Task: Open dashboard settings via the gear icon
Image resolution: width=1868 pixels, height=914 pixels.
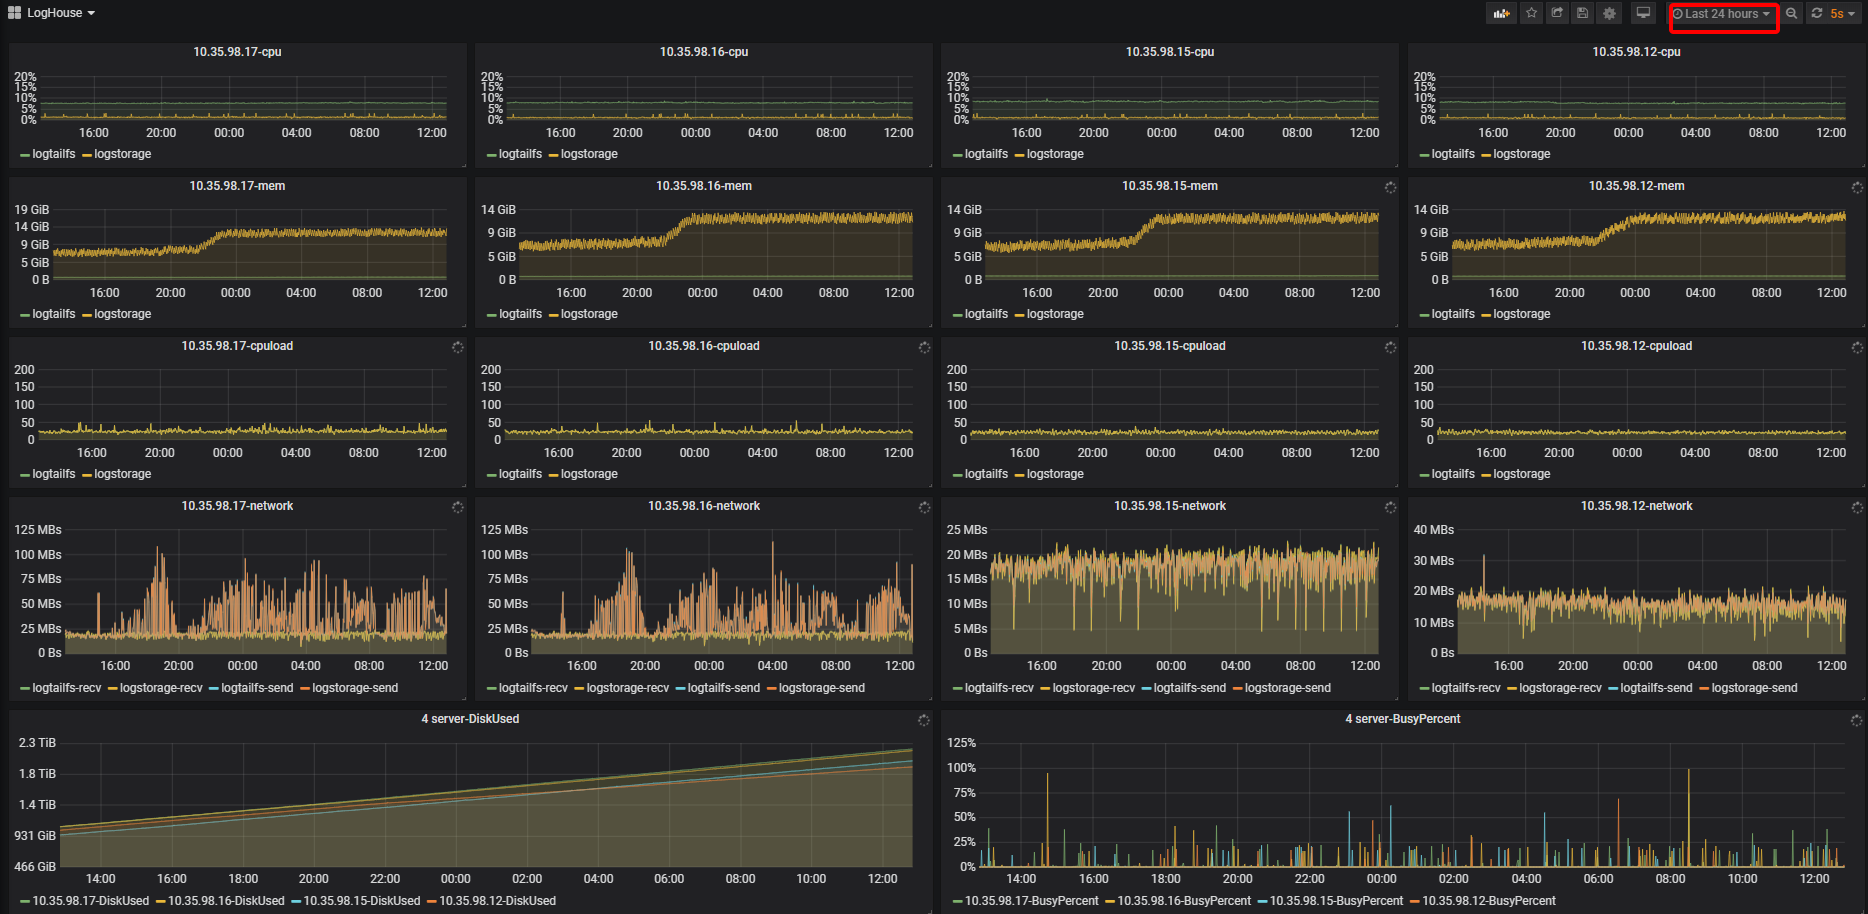Action: [1609, 13]
